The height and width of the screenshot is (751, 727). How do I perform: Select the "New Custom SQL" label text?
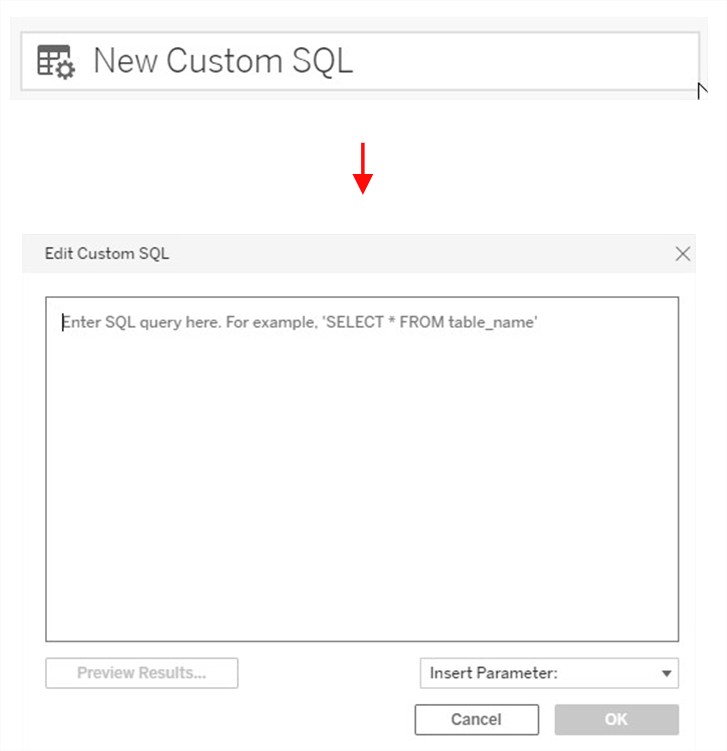pyautogui.click(x=223, y=61)
